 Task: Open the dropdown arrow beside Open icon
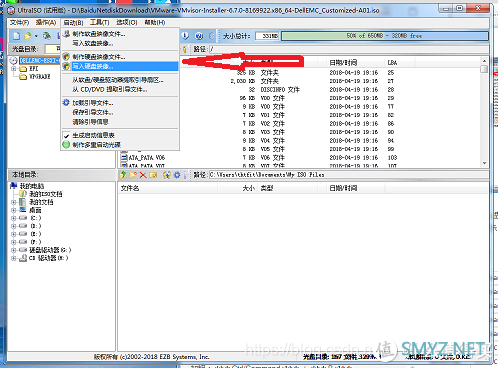click(36, 36)
